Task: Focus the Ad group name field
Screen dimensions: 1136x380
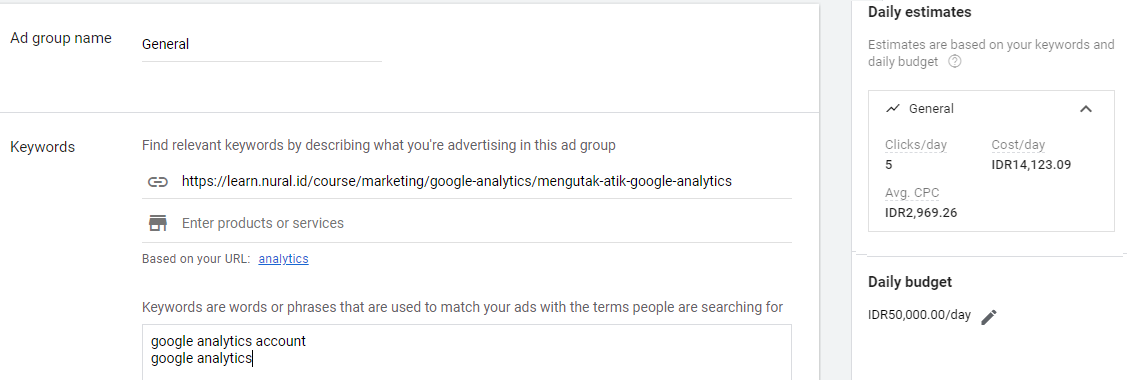Action: click(x=262, y=45)
